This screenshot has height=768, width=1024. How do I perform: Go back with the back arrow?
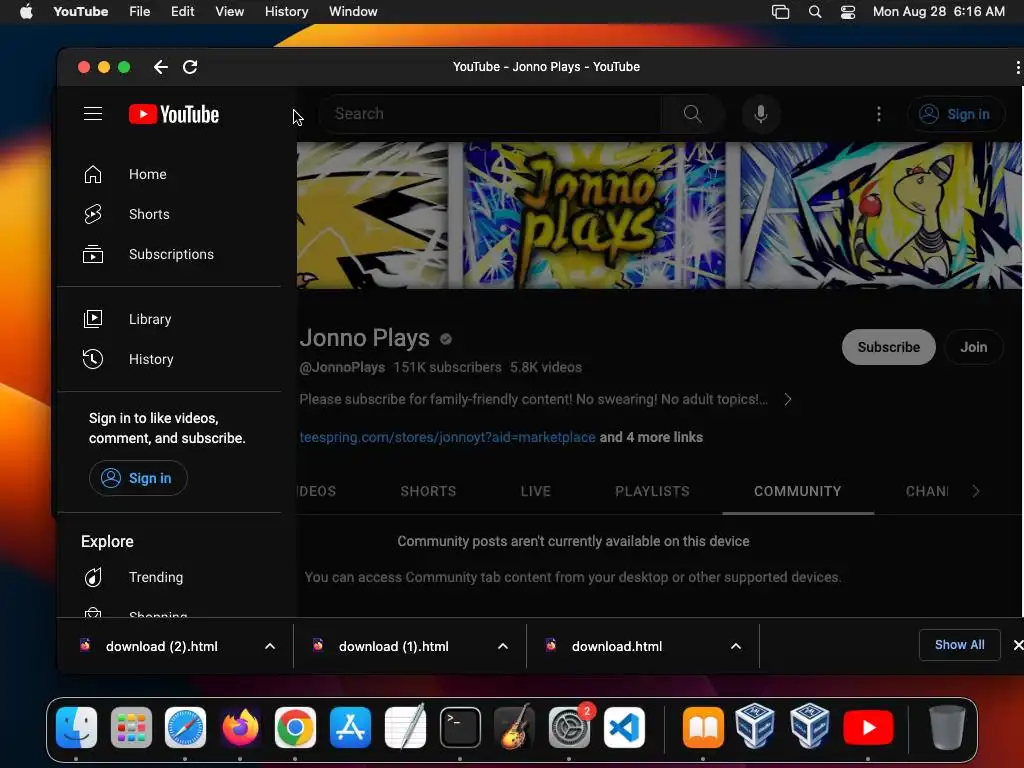(161, 67)
